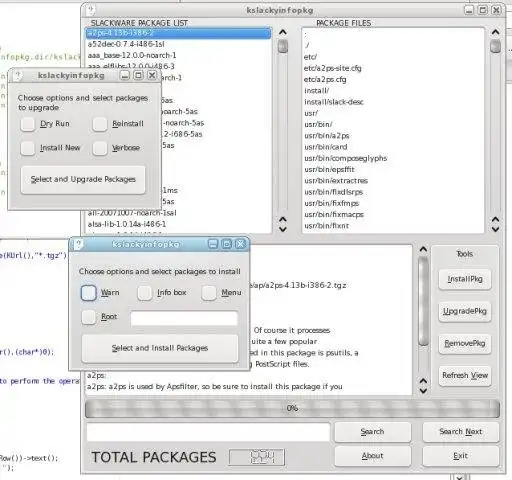This screenshot has height=480, width=512.
Task: Click etc/a2ps-site.cfg in package files
Action: pos(333,68)
